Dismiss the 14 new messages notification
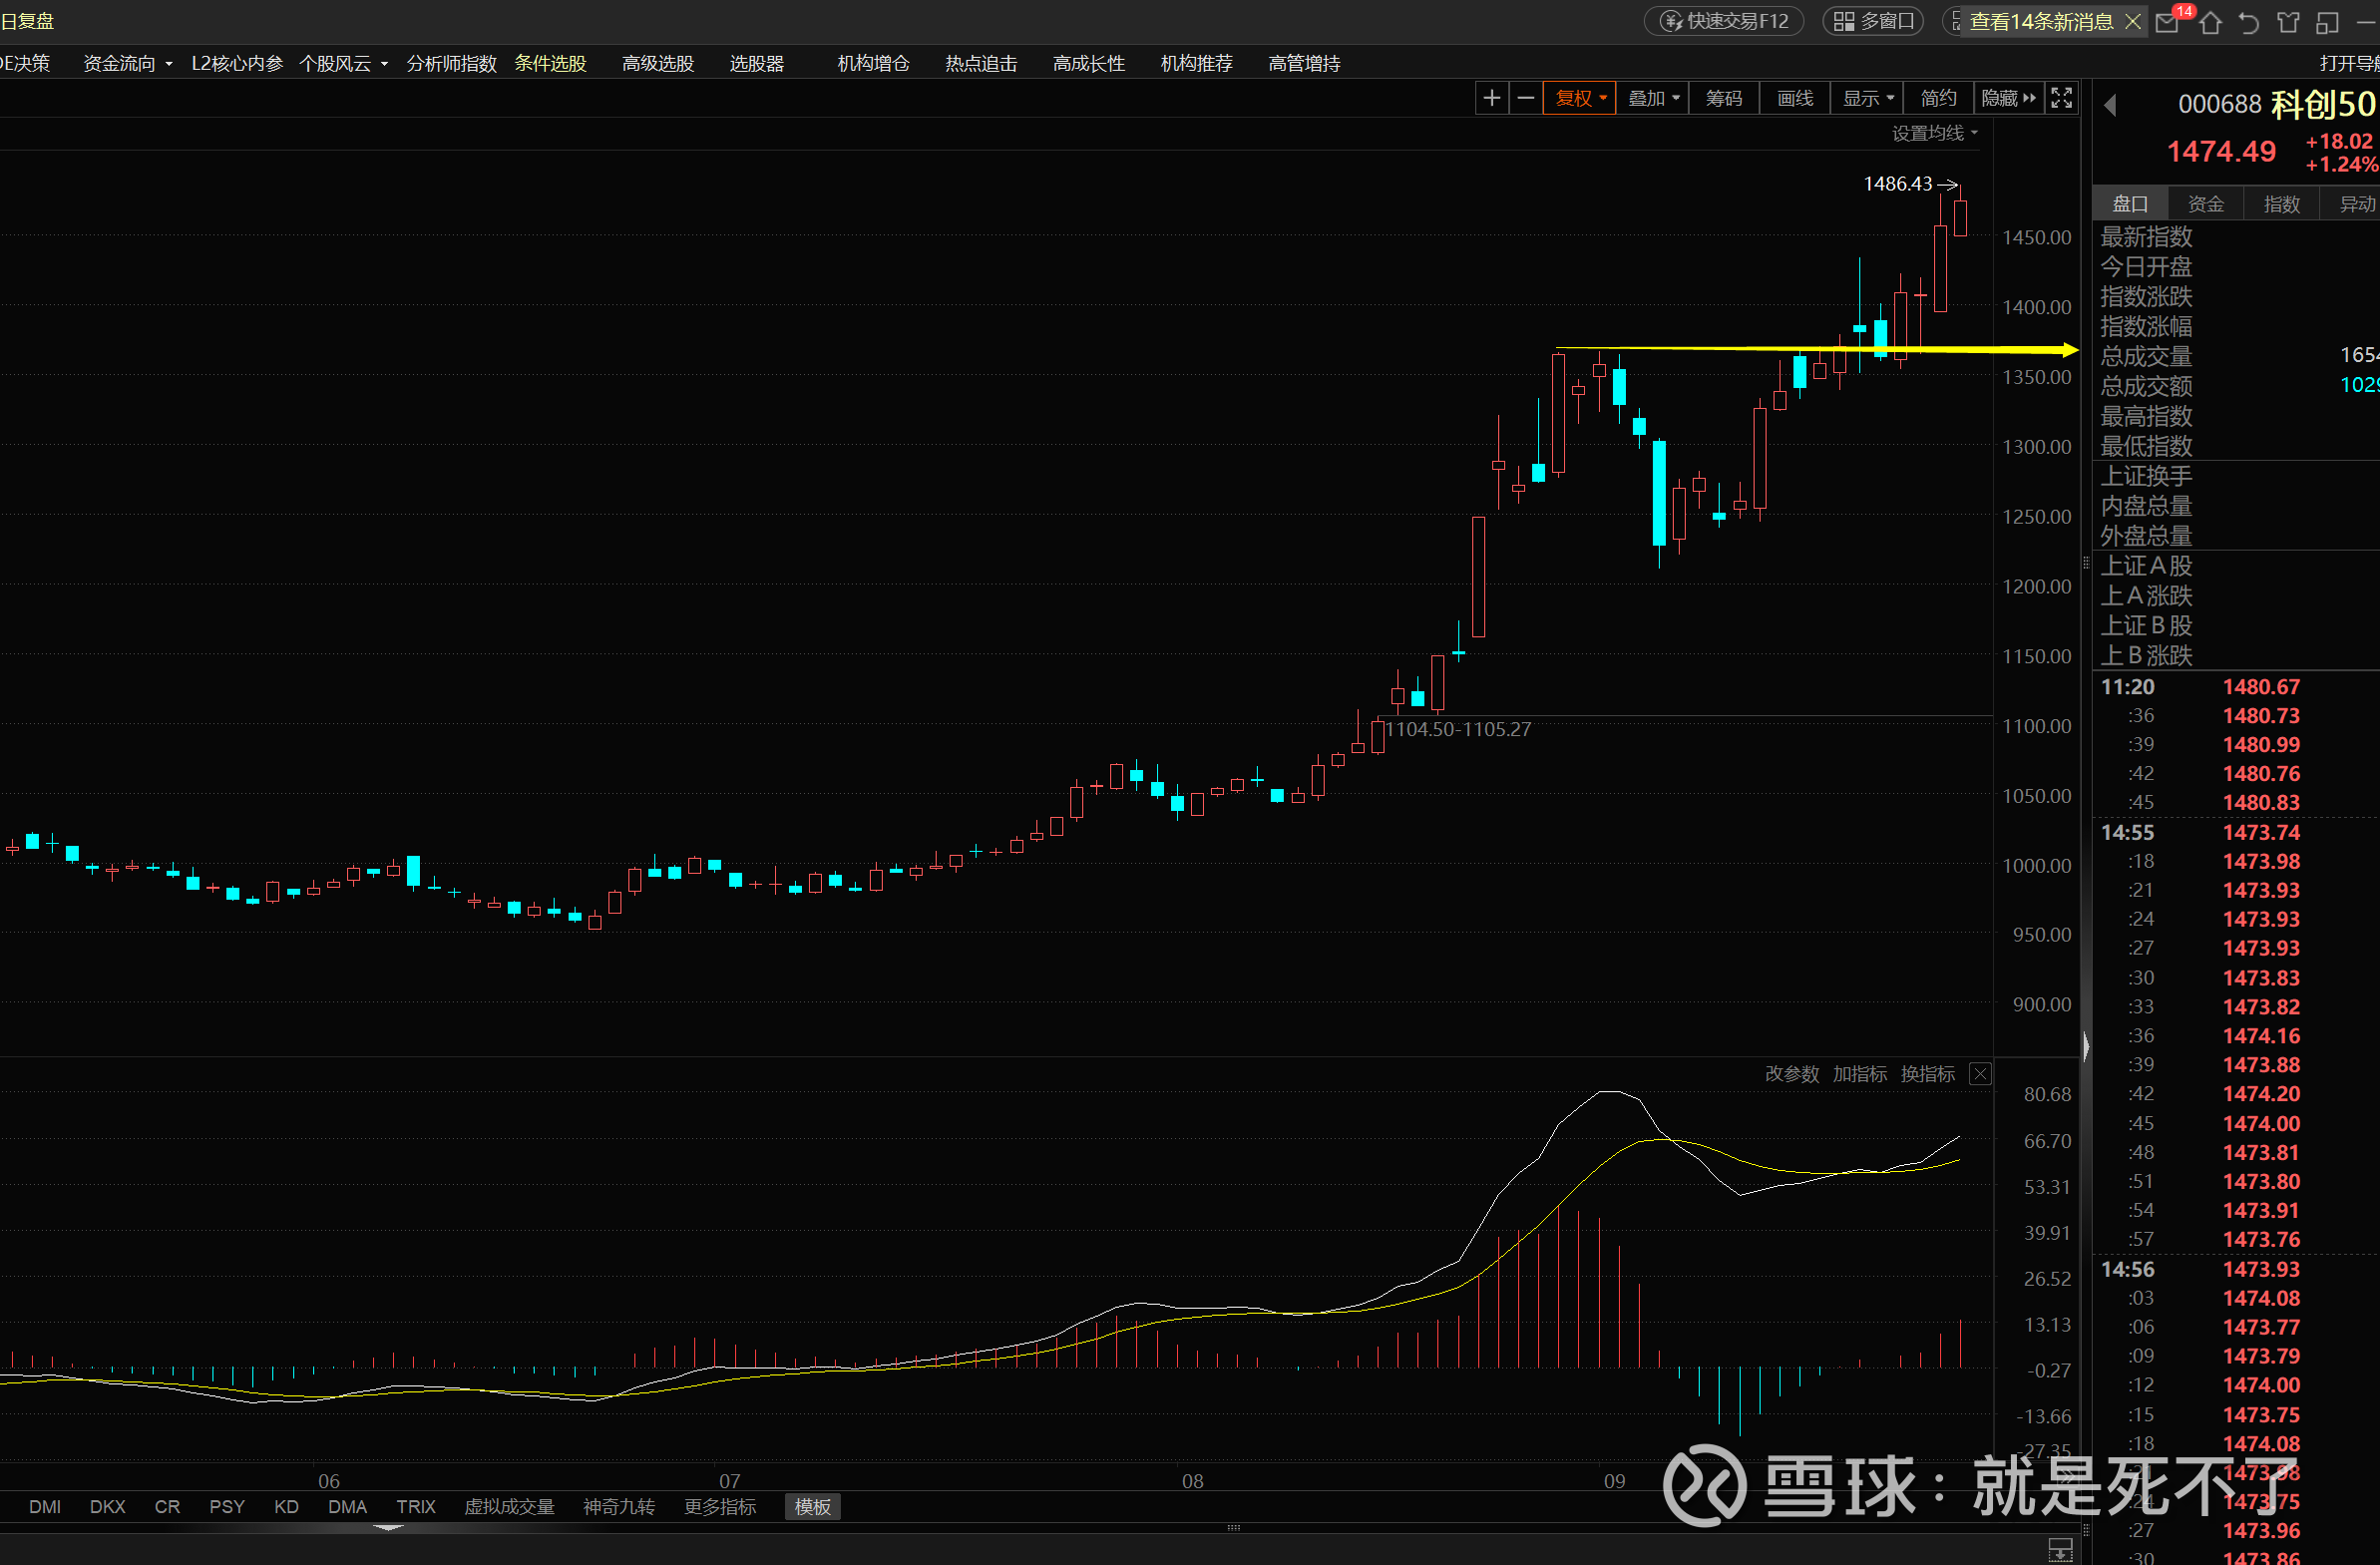Screen dimensions: 2380x1565 pyautogui.click(x=2132, y=22)
